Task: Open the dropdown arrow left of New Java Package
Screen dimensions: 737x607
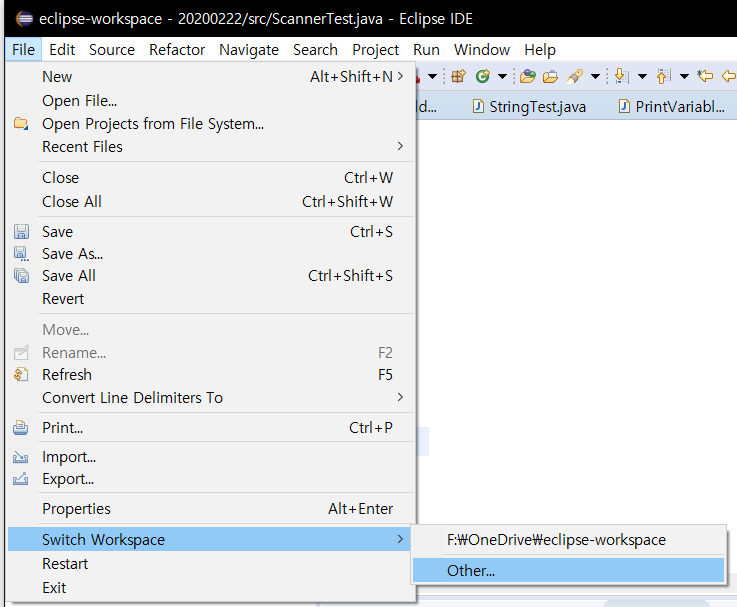Action: (432, 76)
